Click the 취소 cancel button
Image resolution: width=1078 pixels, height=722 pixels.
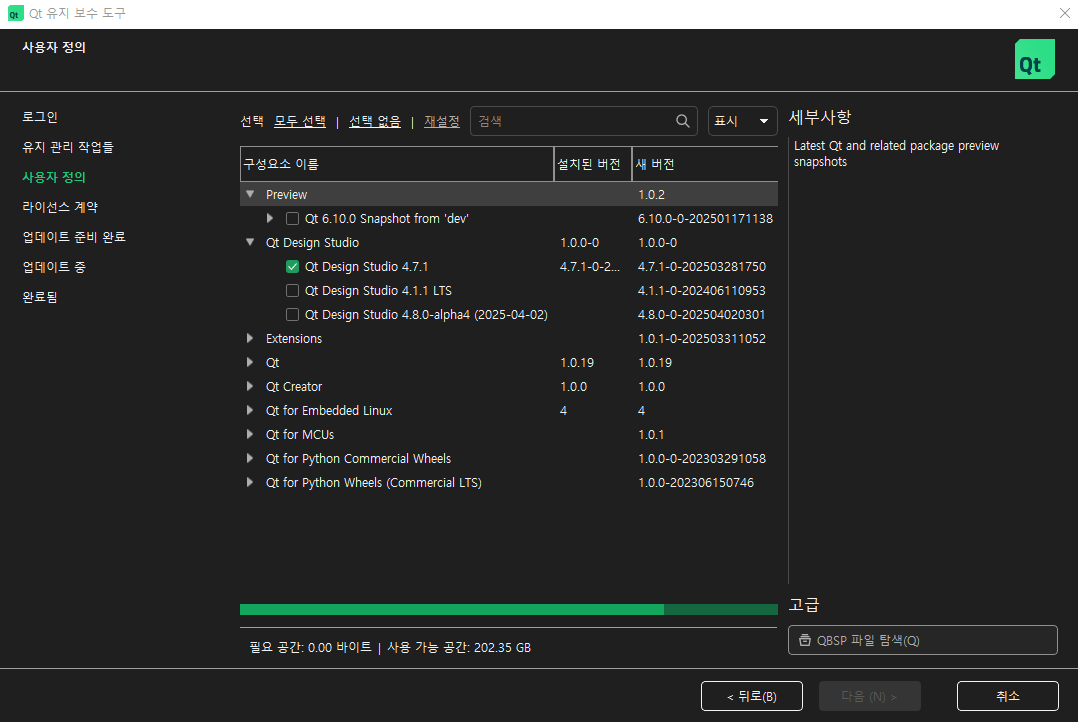[x=1007, y=697]
